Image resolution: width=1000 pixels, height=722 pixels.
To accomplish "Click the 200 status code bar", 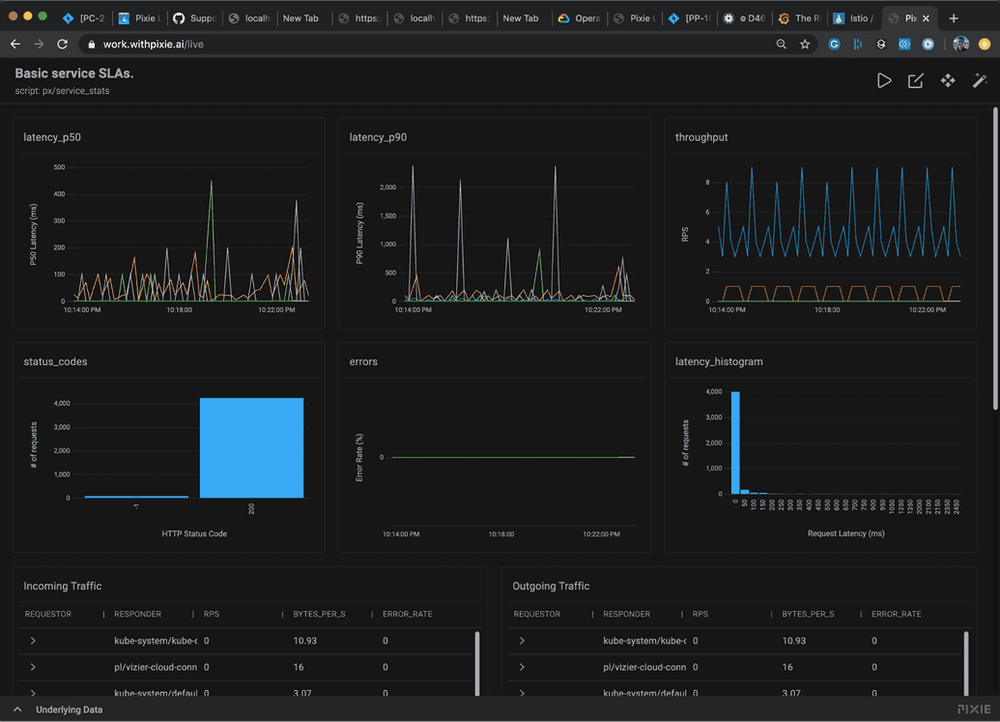I will tap(251, 448).
